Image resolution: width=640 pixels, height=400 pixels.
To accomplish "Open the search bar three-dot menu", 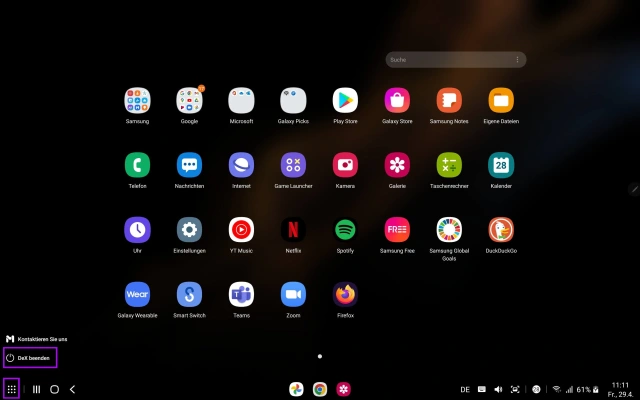I will (x=517, y=60).
